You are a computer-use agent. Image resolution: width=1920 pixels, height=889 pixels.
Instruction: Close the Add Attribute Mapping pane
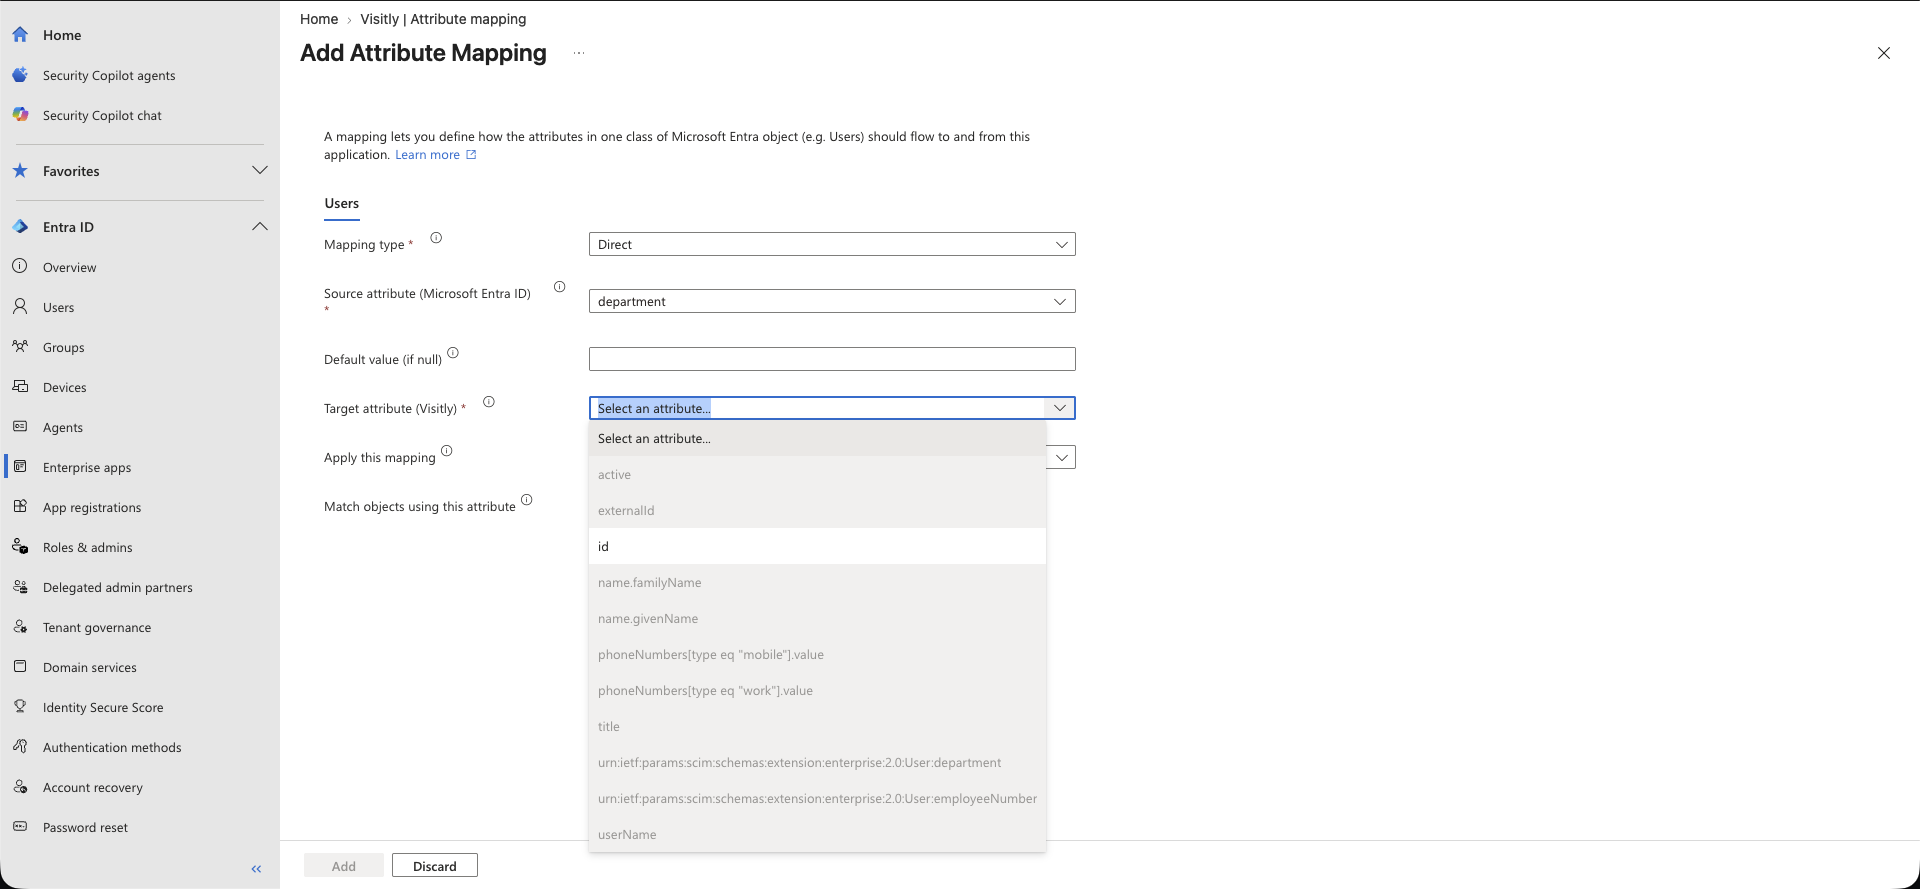coord(1884,53)
